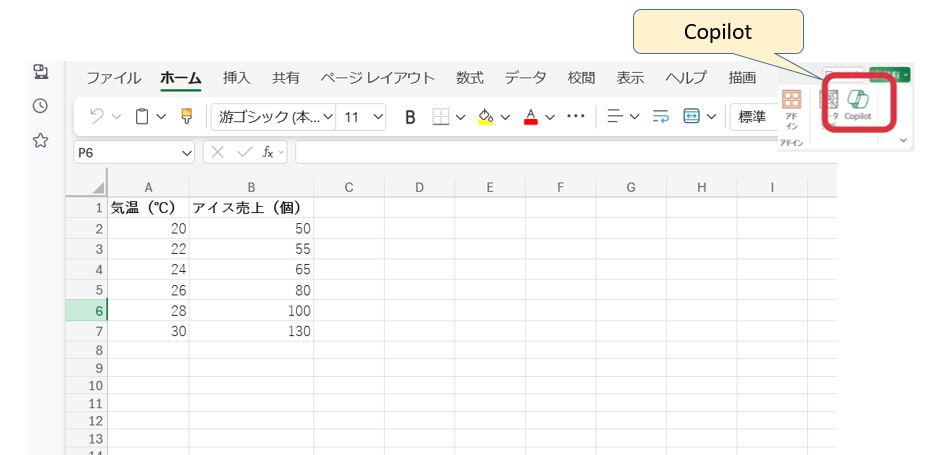
Task: Select cell アイス売上（個）
Action: pyautogui.click(x=252, y=208)
